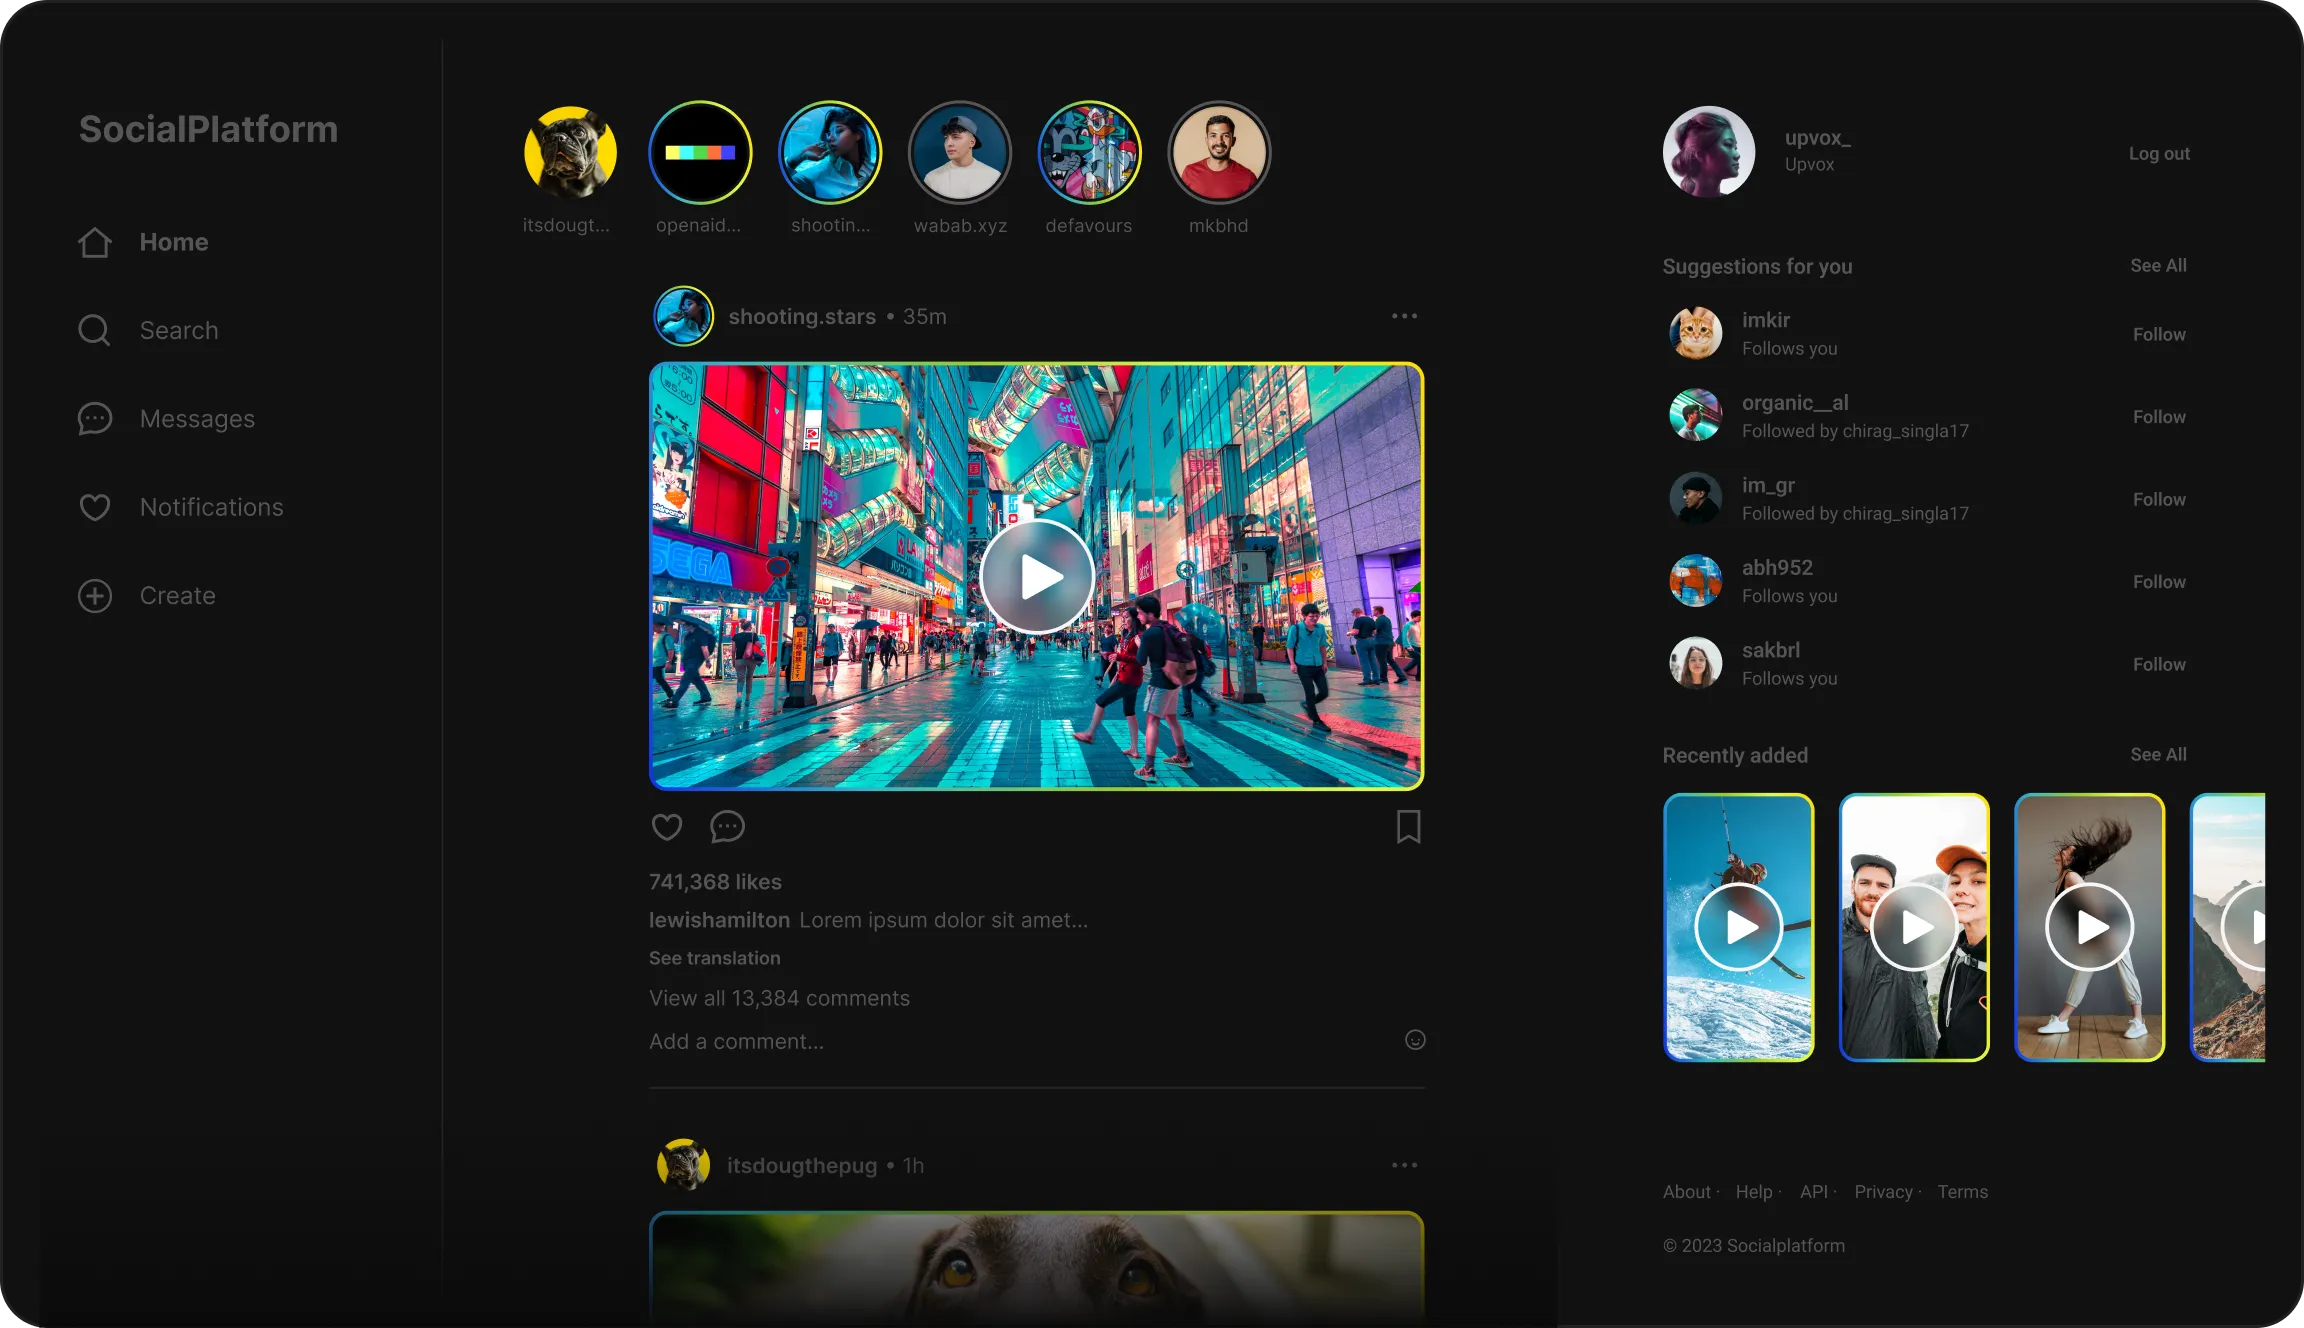Click 741,368 likes count

click(x=715, y=882)
